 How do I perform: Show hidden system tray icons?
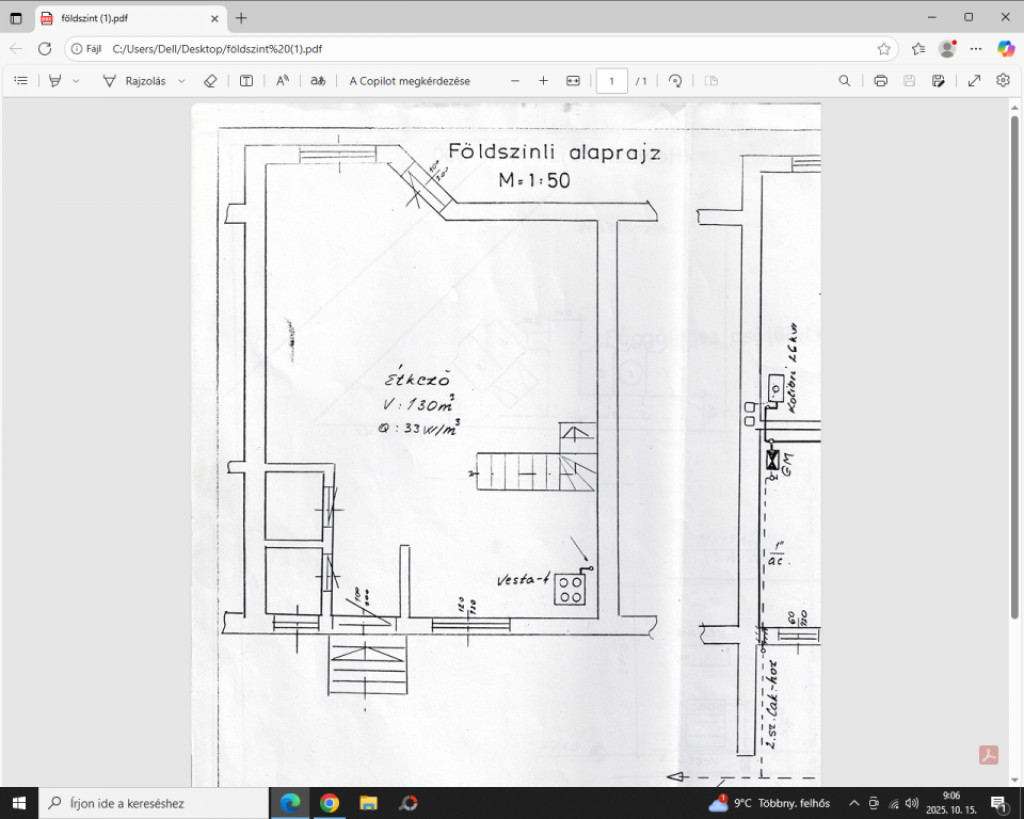click(853, 803)
